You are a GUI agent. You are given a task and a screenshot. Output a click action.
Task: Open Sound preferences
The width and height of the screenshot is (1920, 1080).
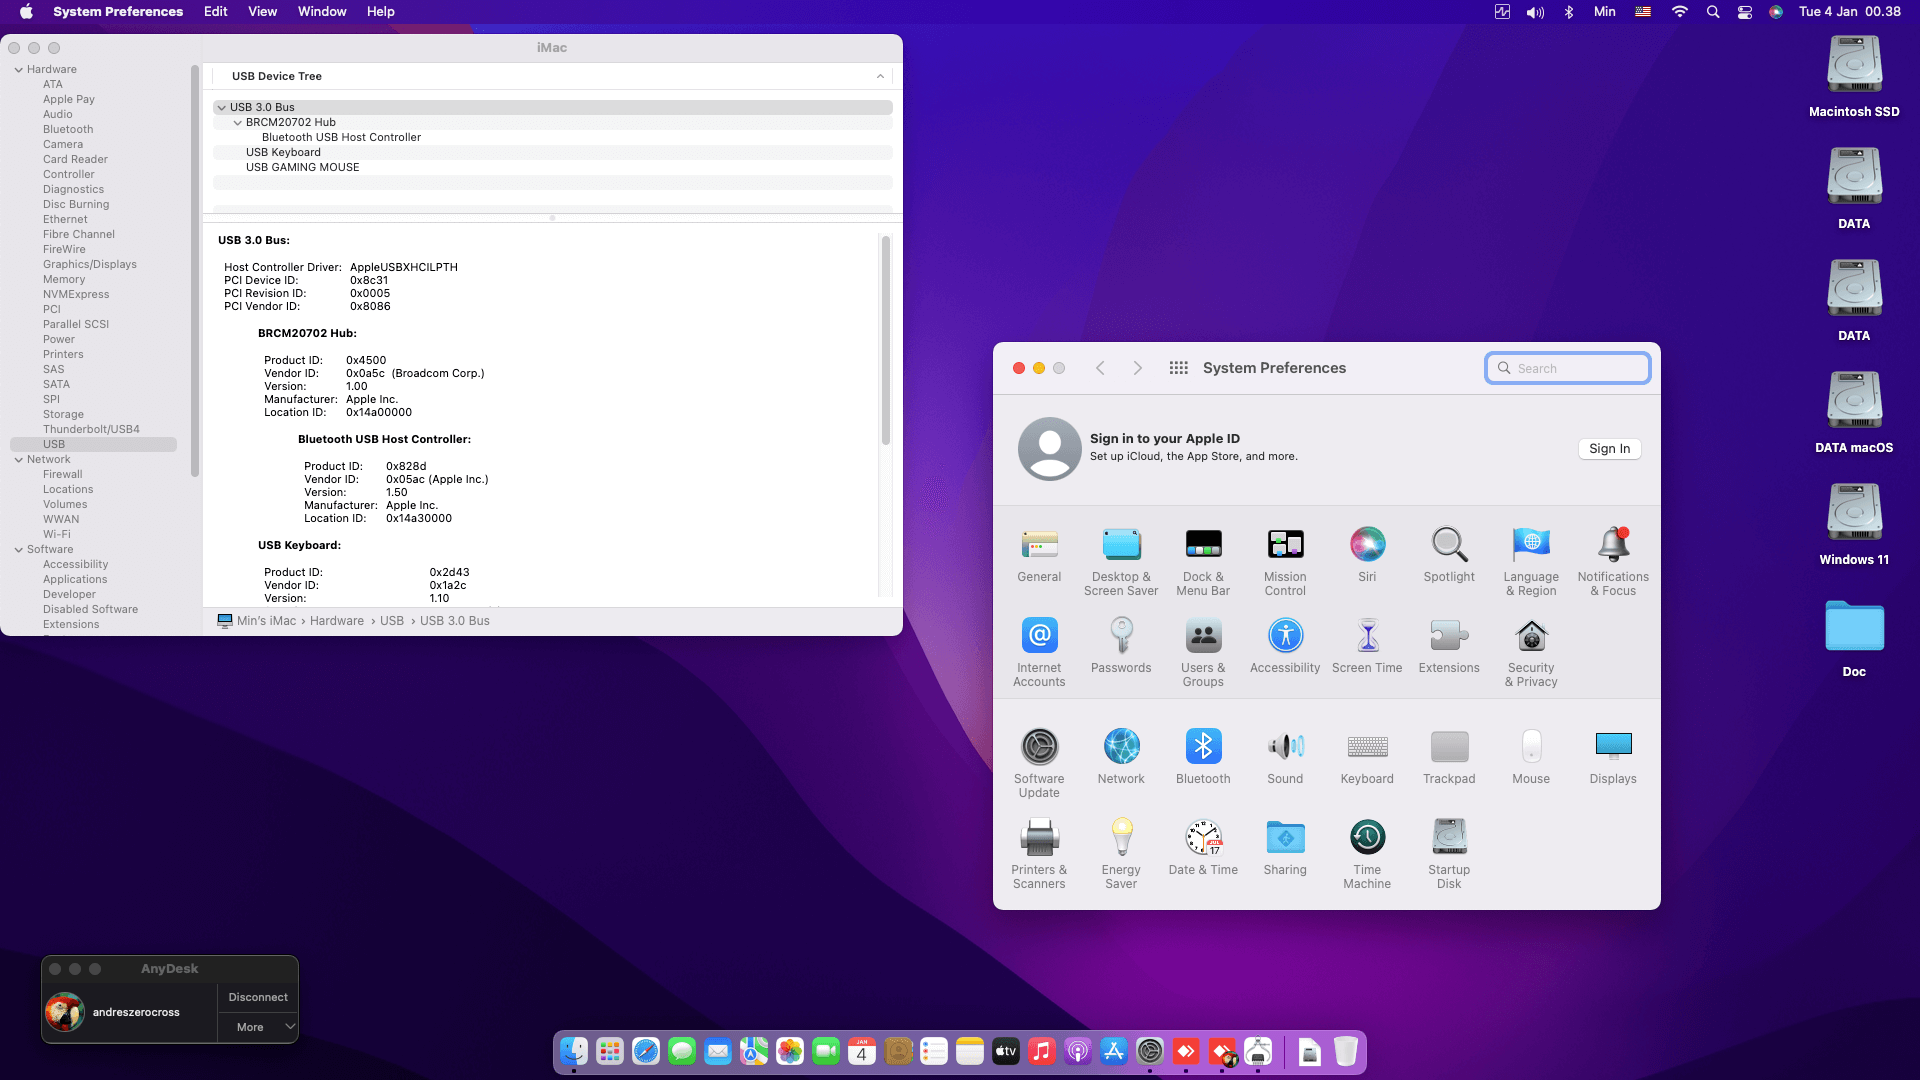(1285, 758)
